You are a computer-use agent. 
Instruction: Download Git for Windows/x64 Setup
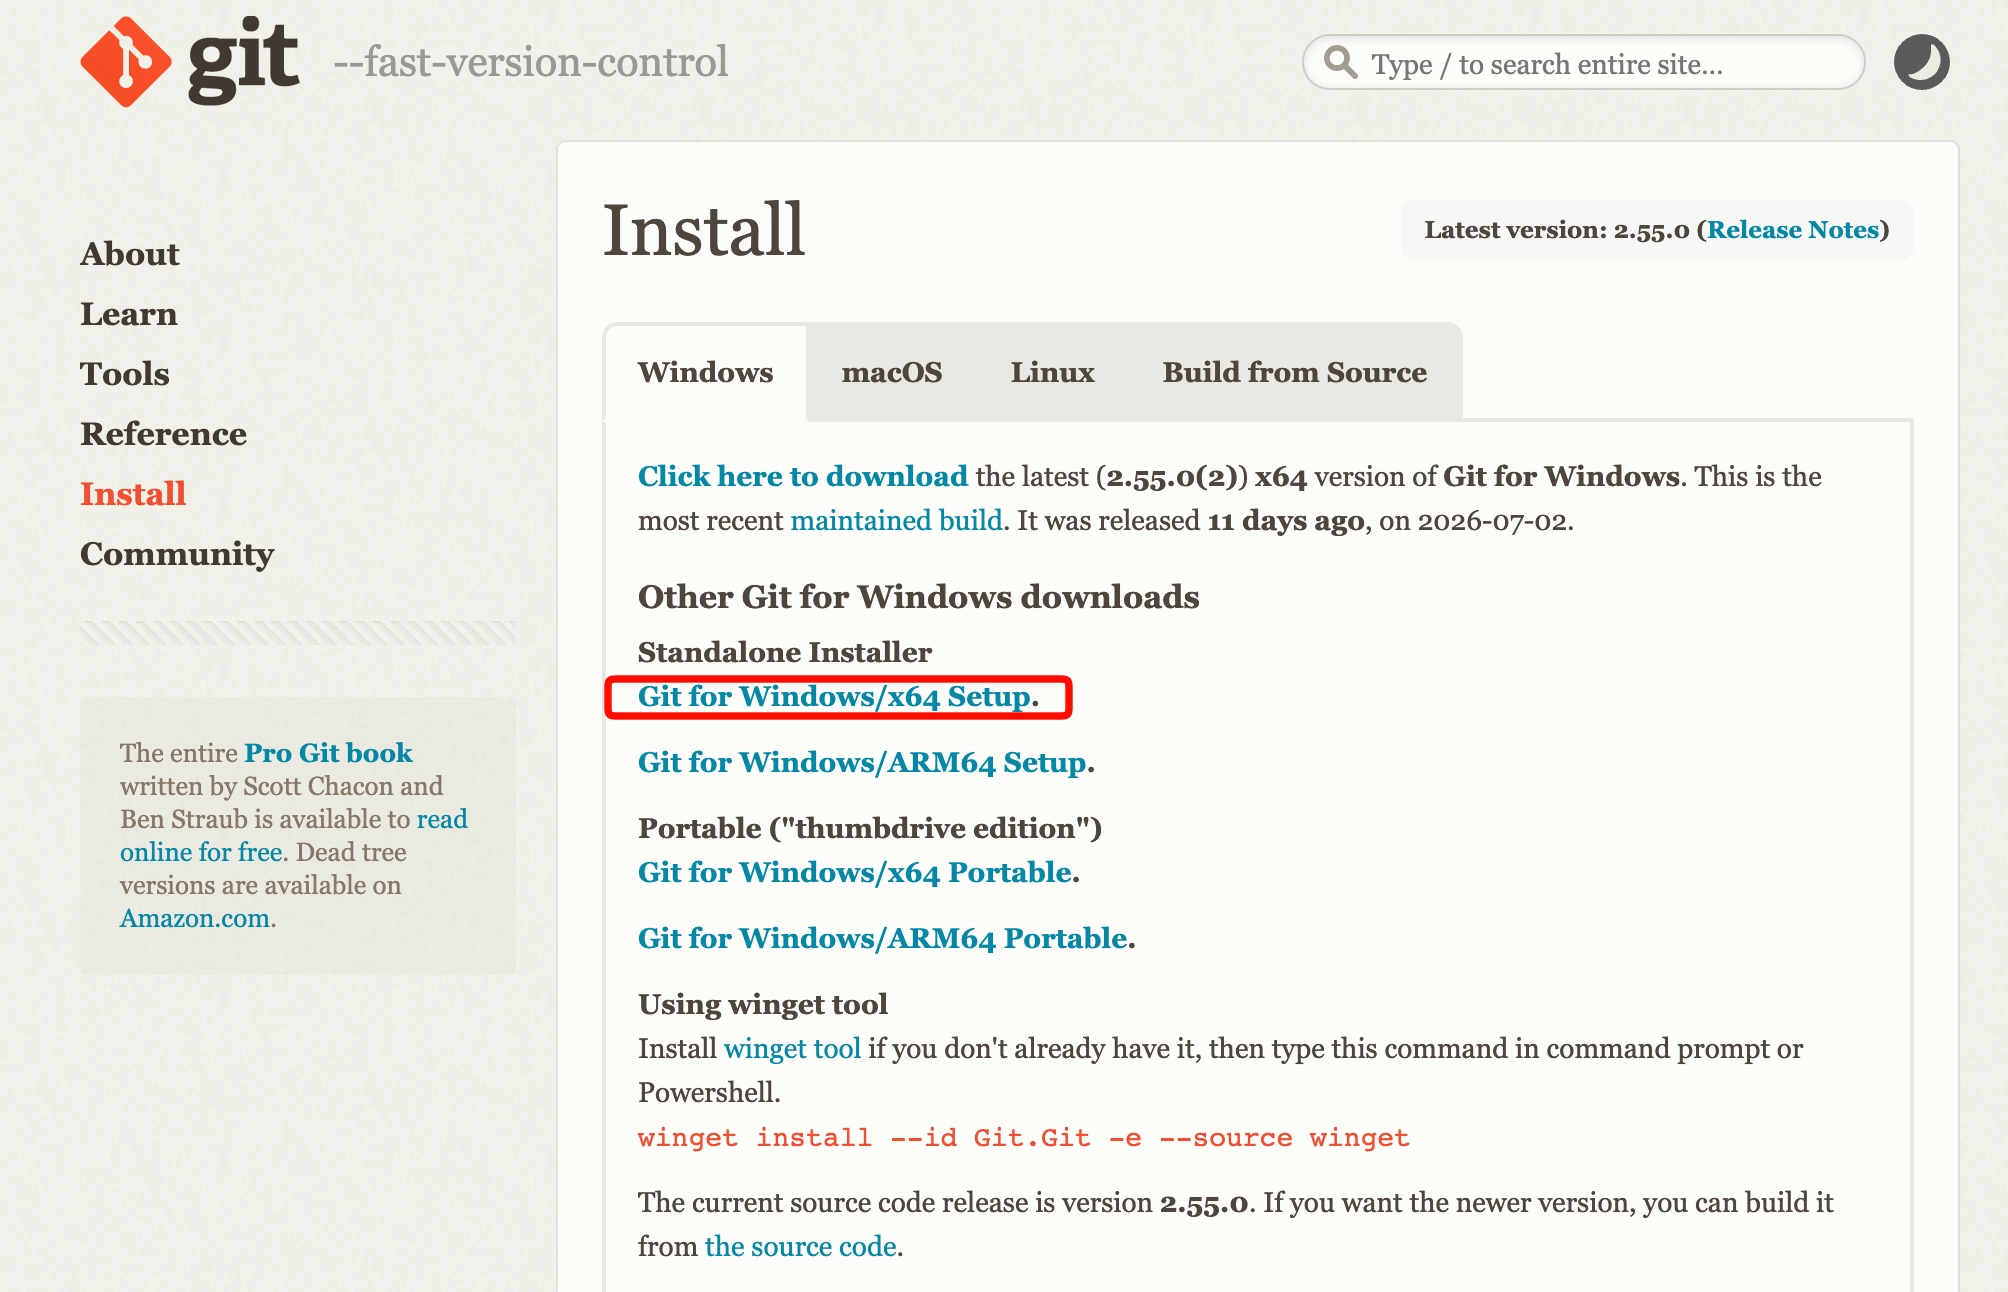click(x=835, y=696)
